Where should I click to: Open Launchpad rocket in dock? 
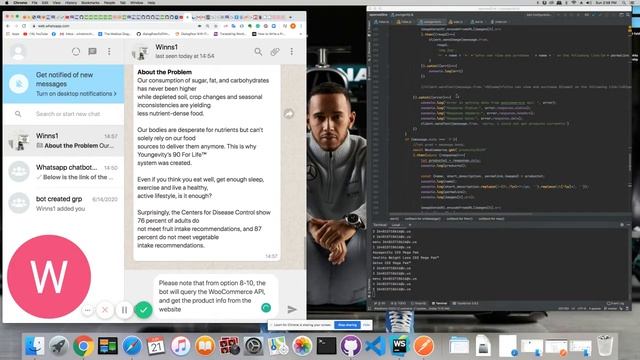tap(59, 346)
